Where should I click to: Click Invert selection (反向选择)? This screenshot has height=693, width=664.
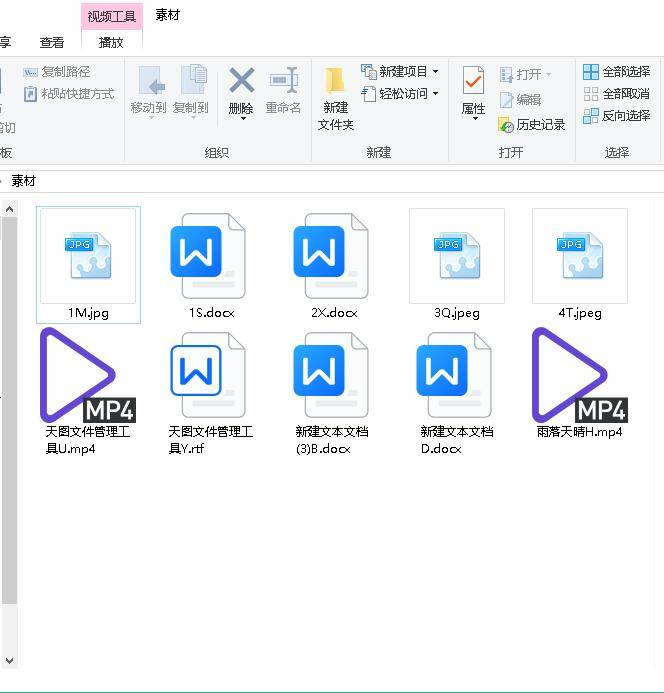pos(616,116)
